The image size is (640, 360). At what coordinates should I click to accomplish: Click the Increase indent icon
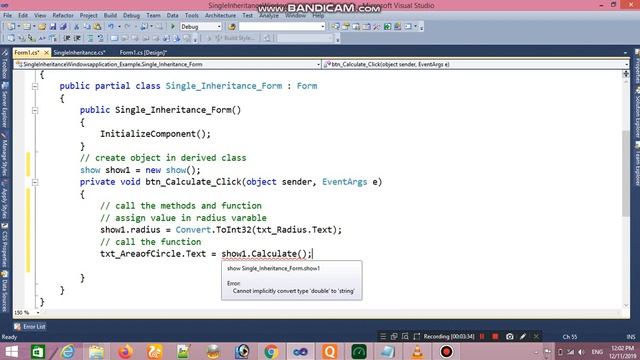pyautogui.click(x=77, y=38)
